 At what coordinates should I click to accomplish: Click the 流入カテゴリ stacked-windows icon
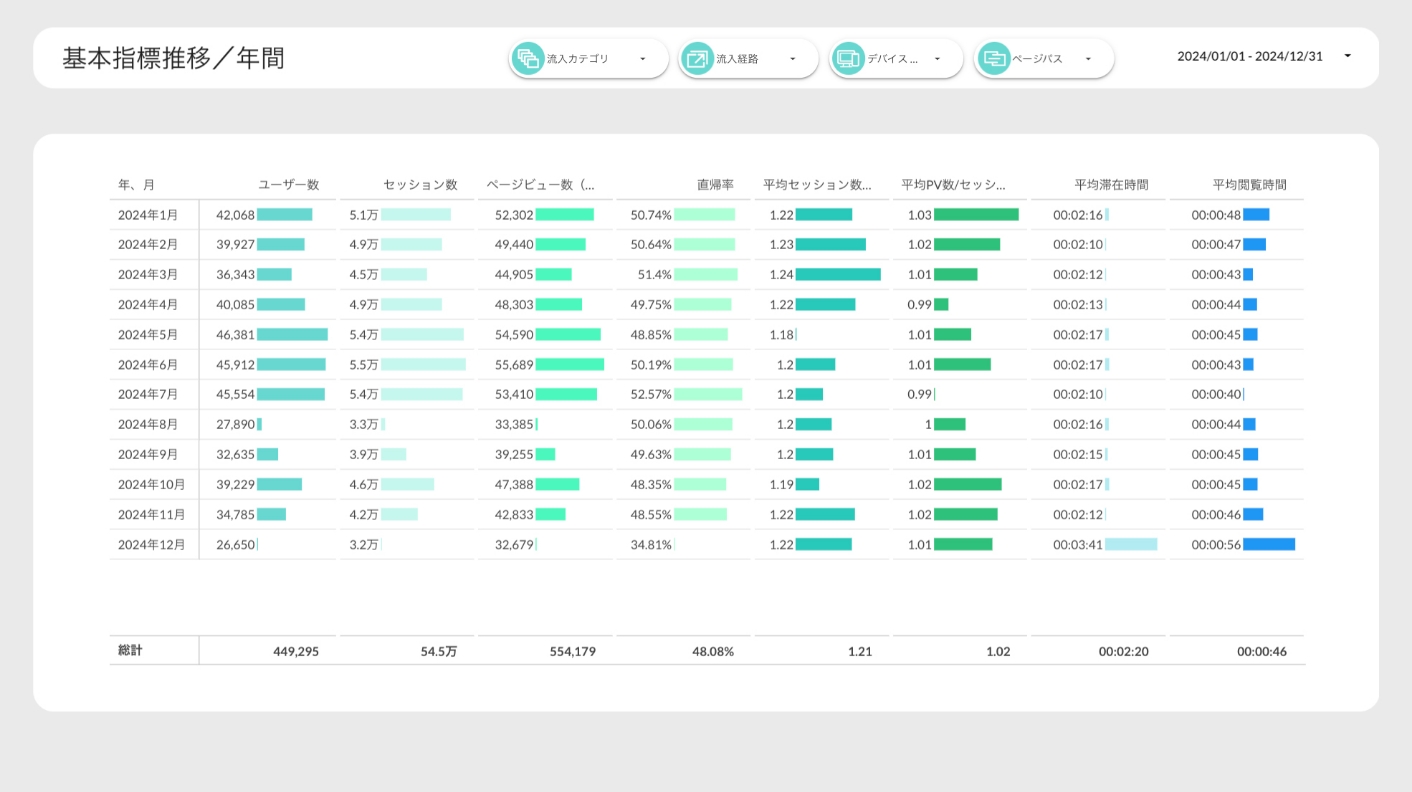tap(527, 59)
